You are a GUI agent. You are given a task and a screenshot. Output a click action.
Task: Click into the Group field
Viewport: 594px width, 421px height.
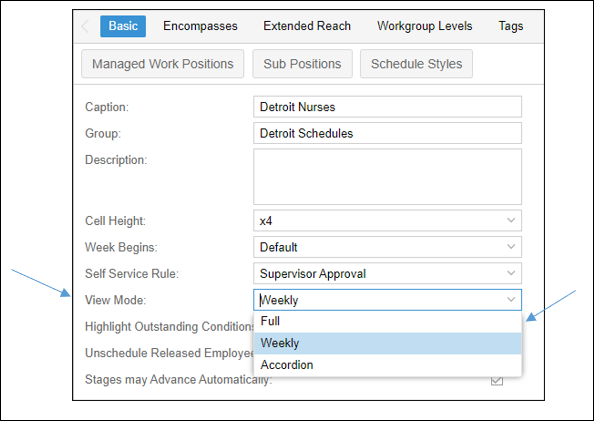387,133
